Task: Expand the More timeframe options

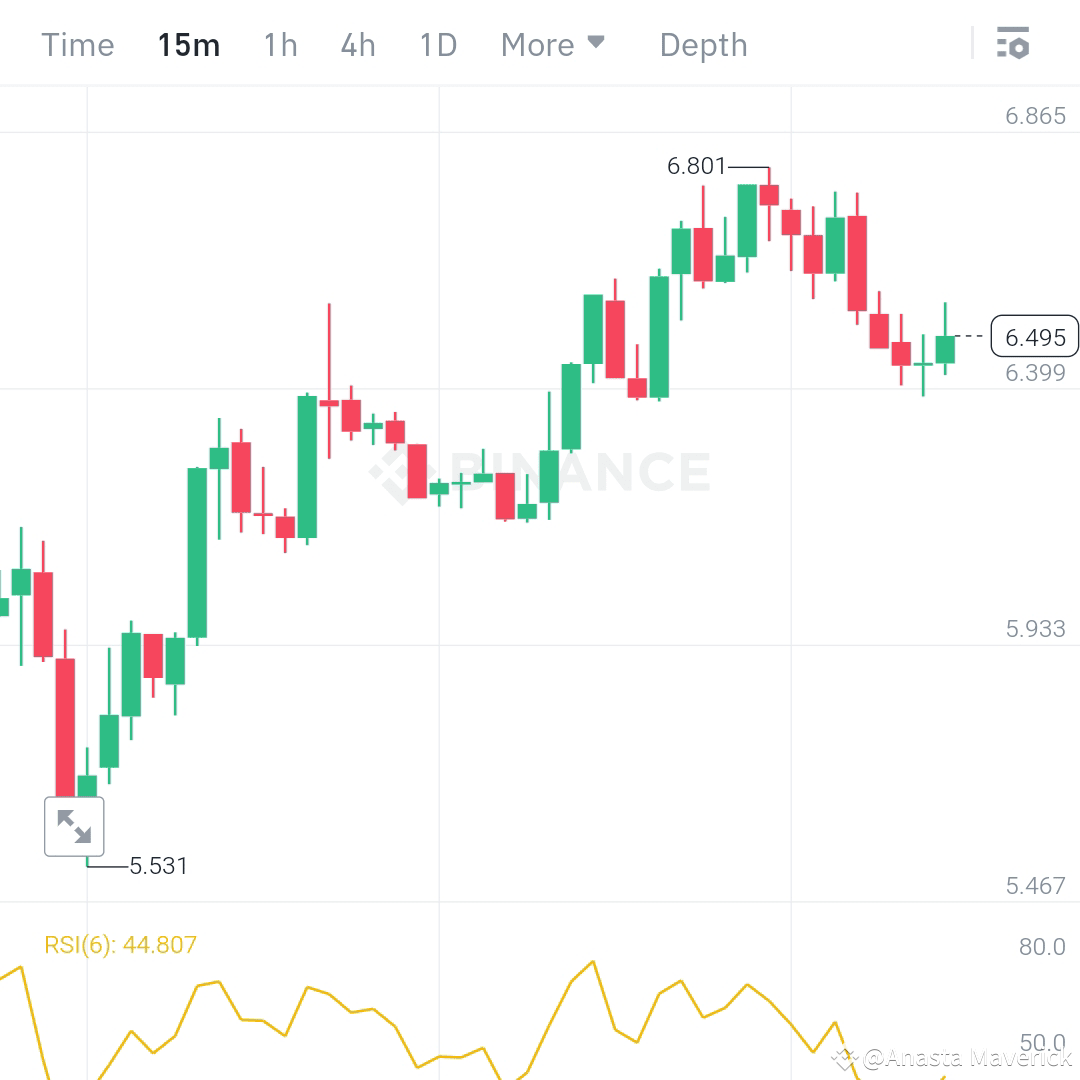Action: (538, 44)
